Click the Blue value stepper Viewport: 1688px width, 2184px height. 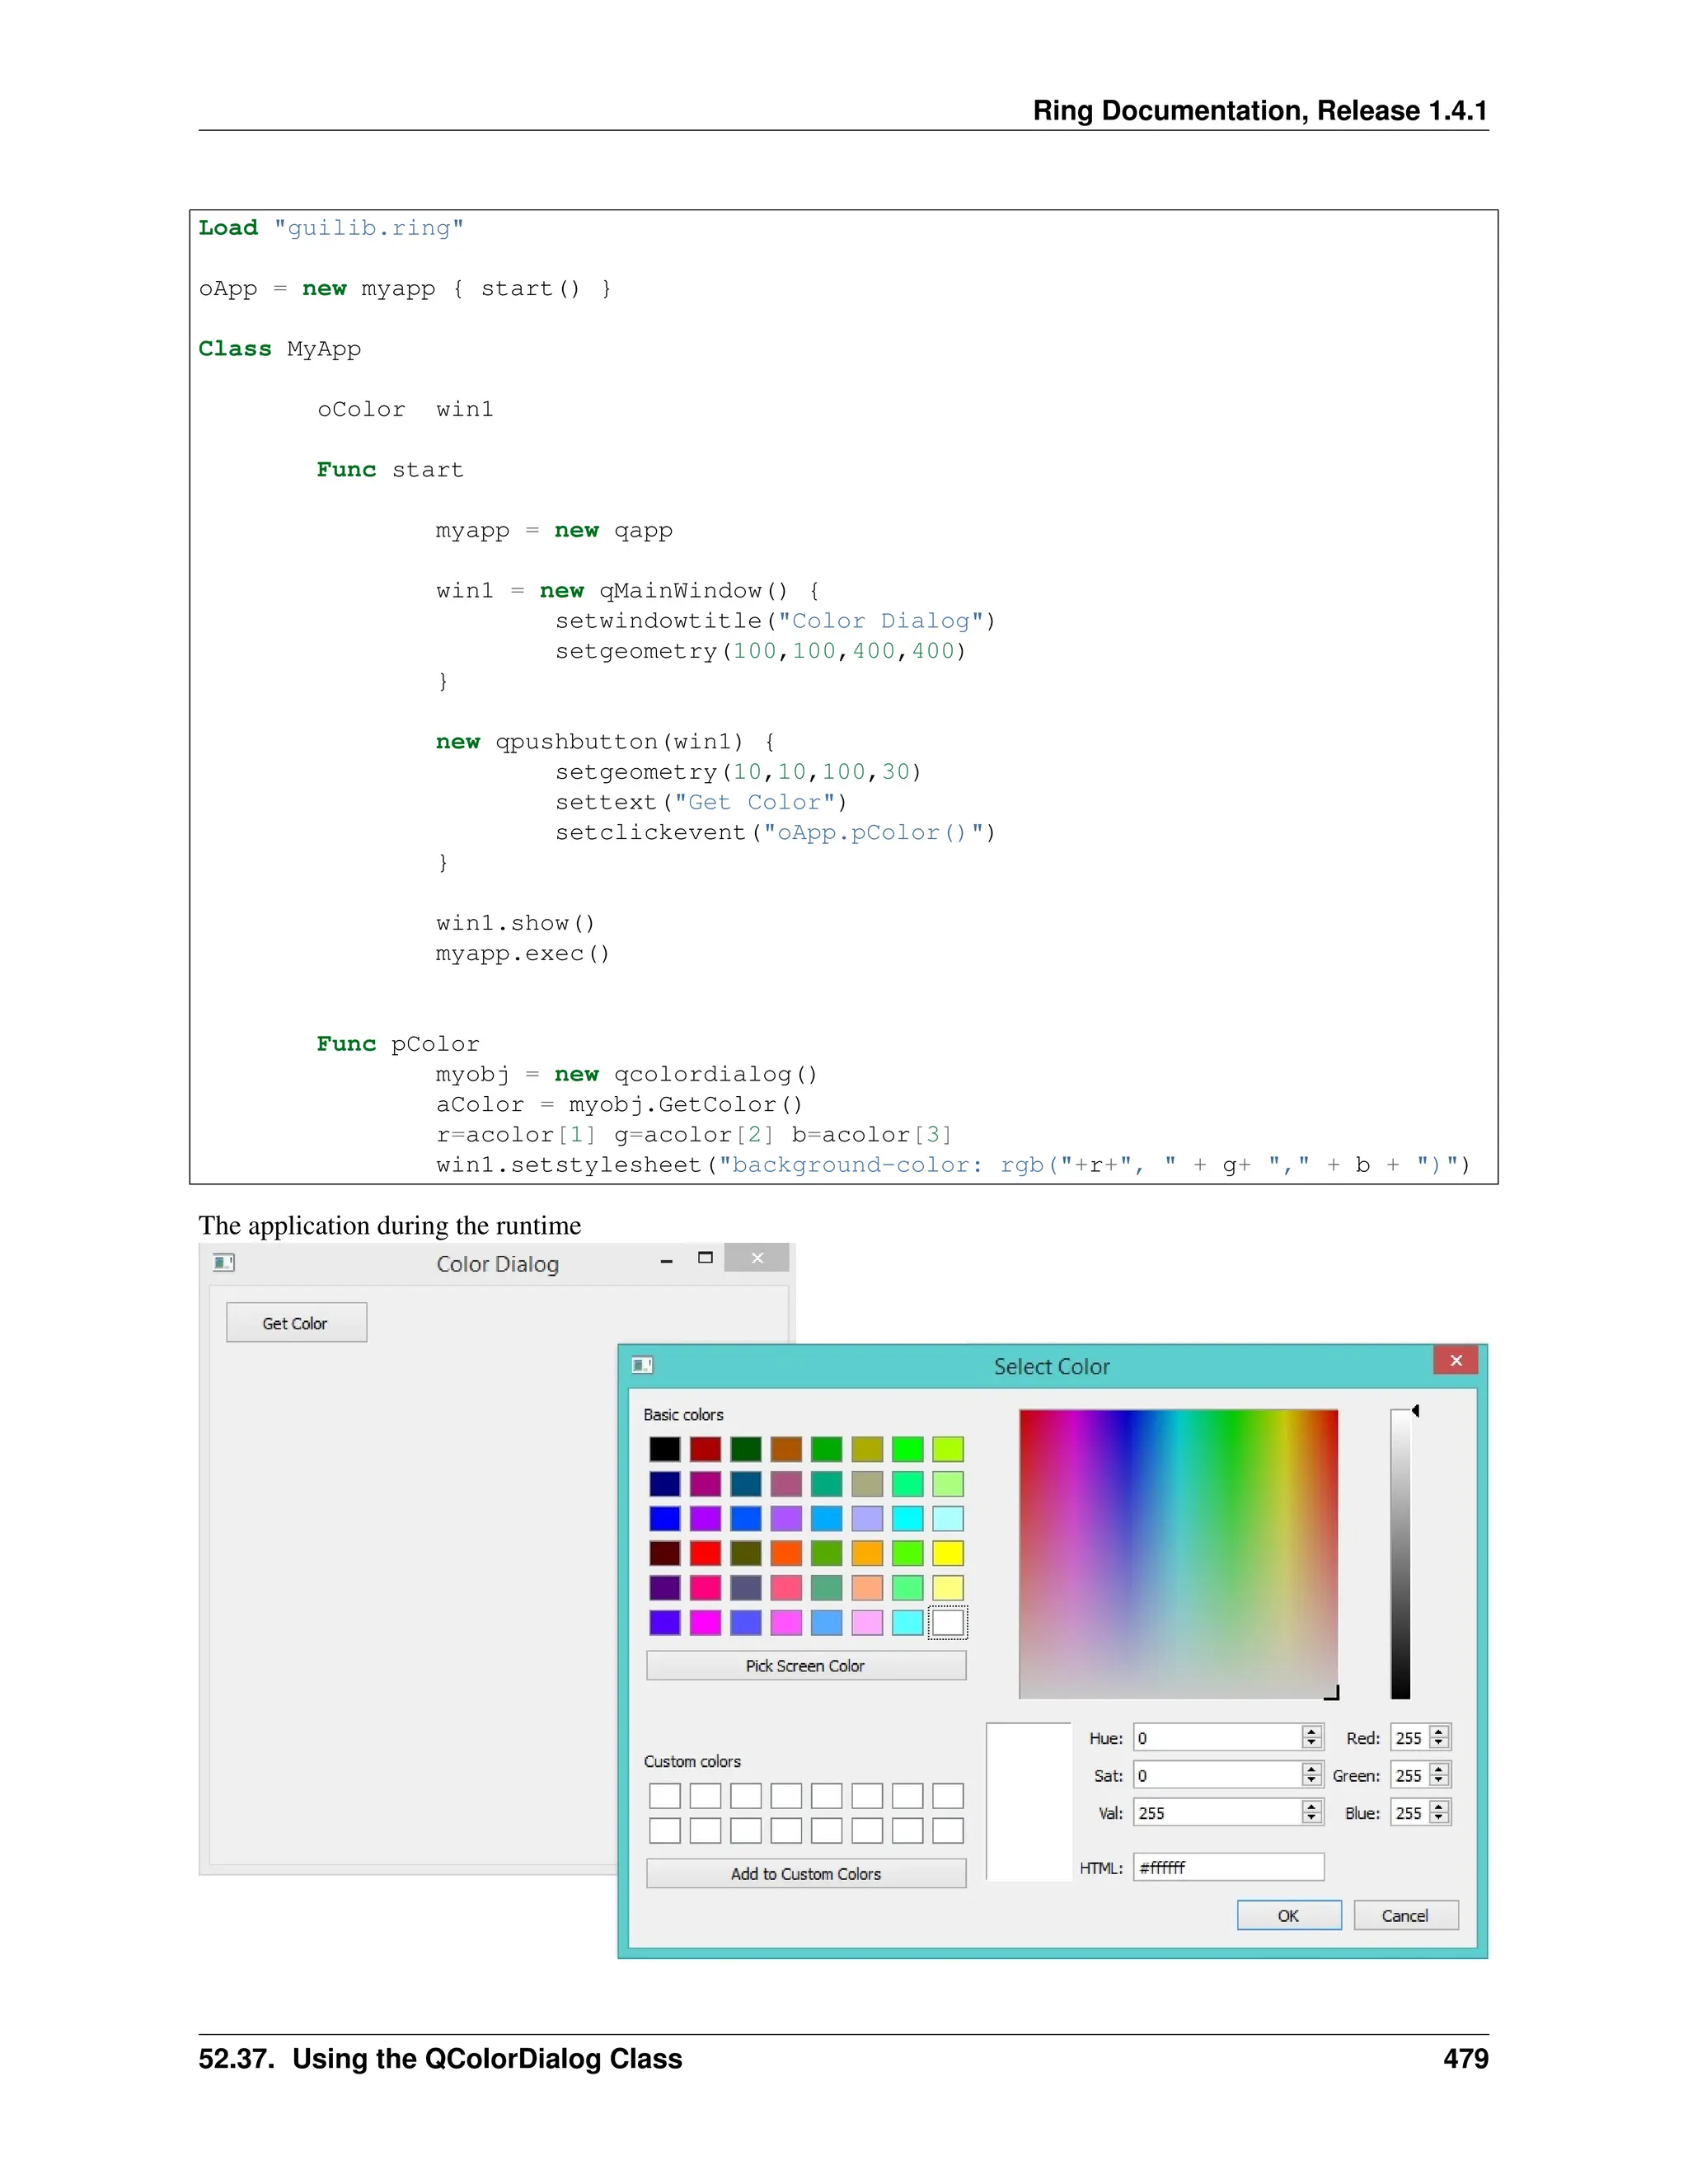click(x=1439, y=1812)
